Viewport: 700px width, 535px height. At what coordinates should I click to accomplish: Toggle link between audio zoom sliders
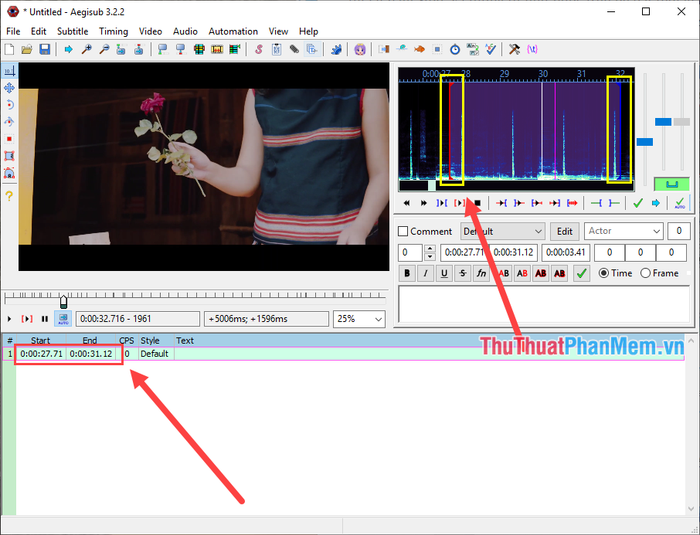point(671,184)
